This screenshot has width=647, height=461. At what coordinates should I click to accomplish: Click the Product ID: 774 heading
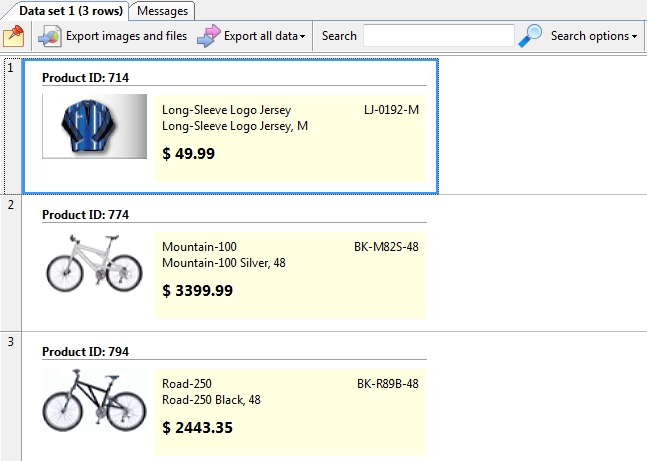click(x=85, y=214)
